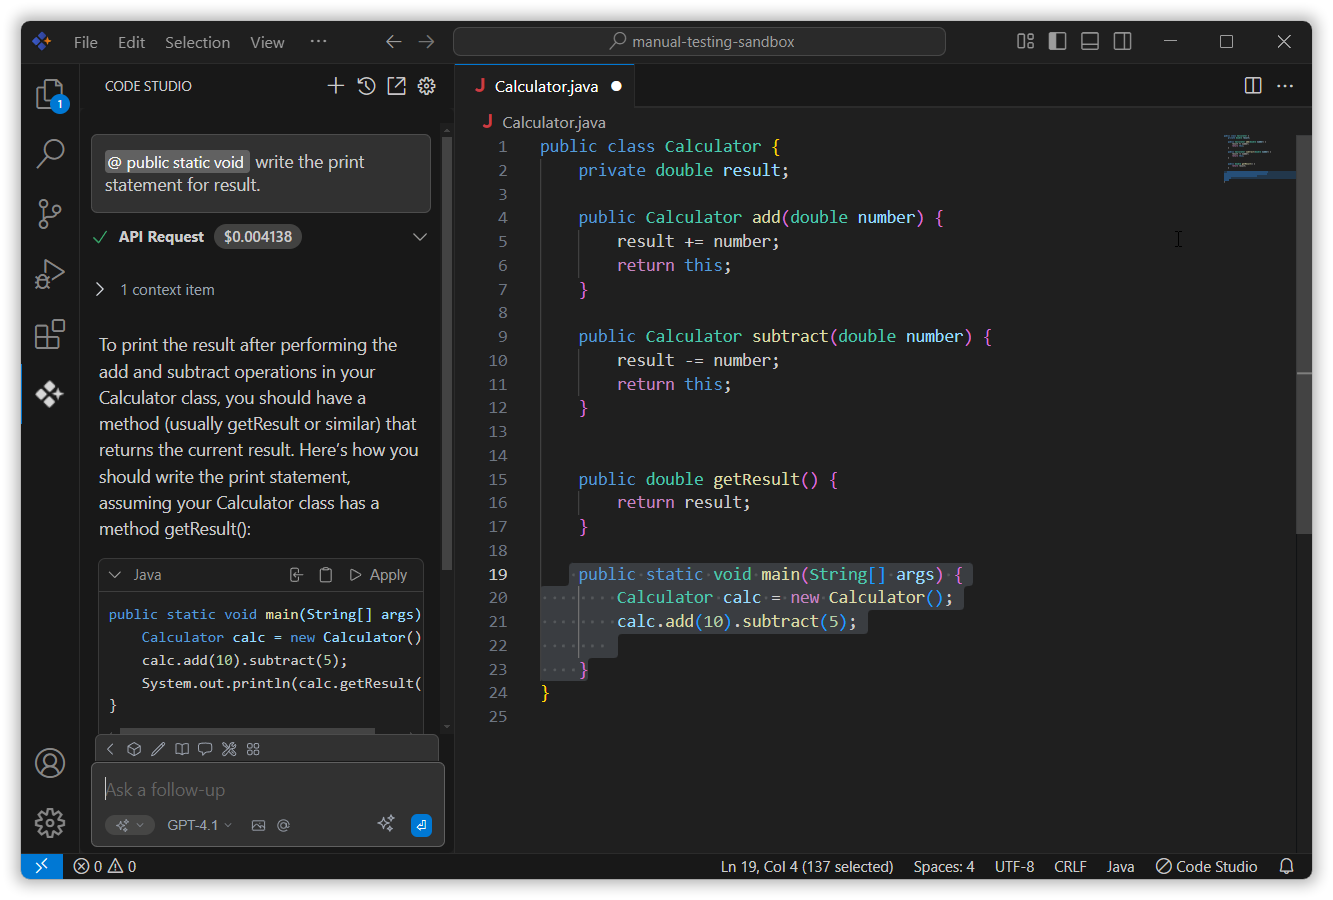
Task: Collapse the chat toolbar with left chevron
Action: (110, 749)
